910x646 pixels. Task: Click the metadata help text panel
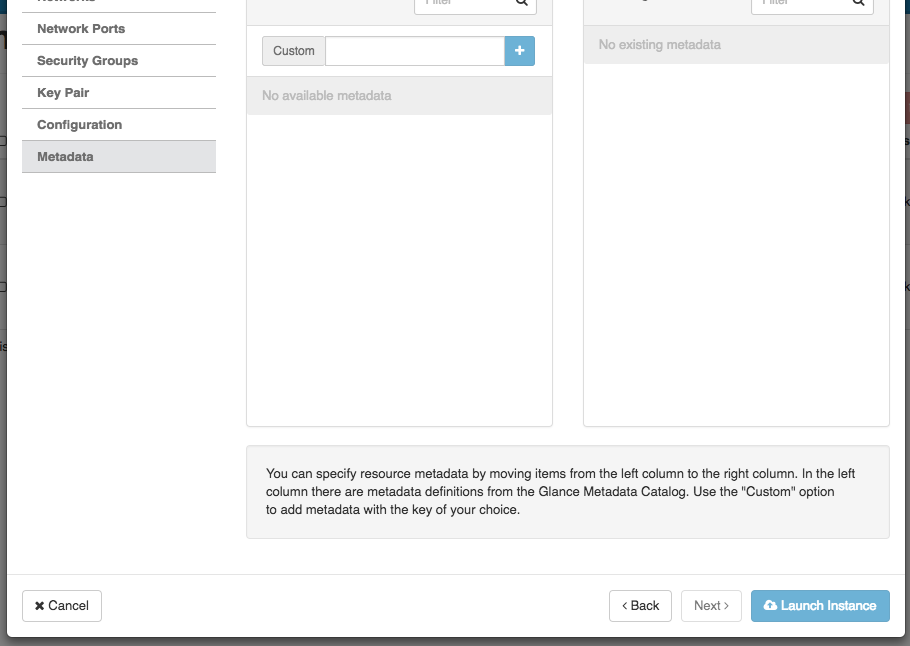point(567,492)
